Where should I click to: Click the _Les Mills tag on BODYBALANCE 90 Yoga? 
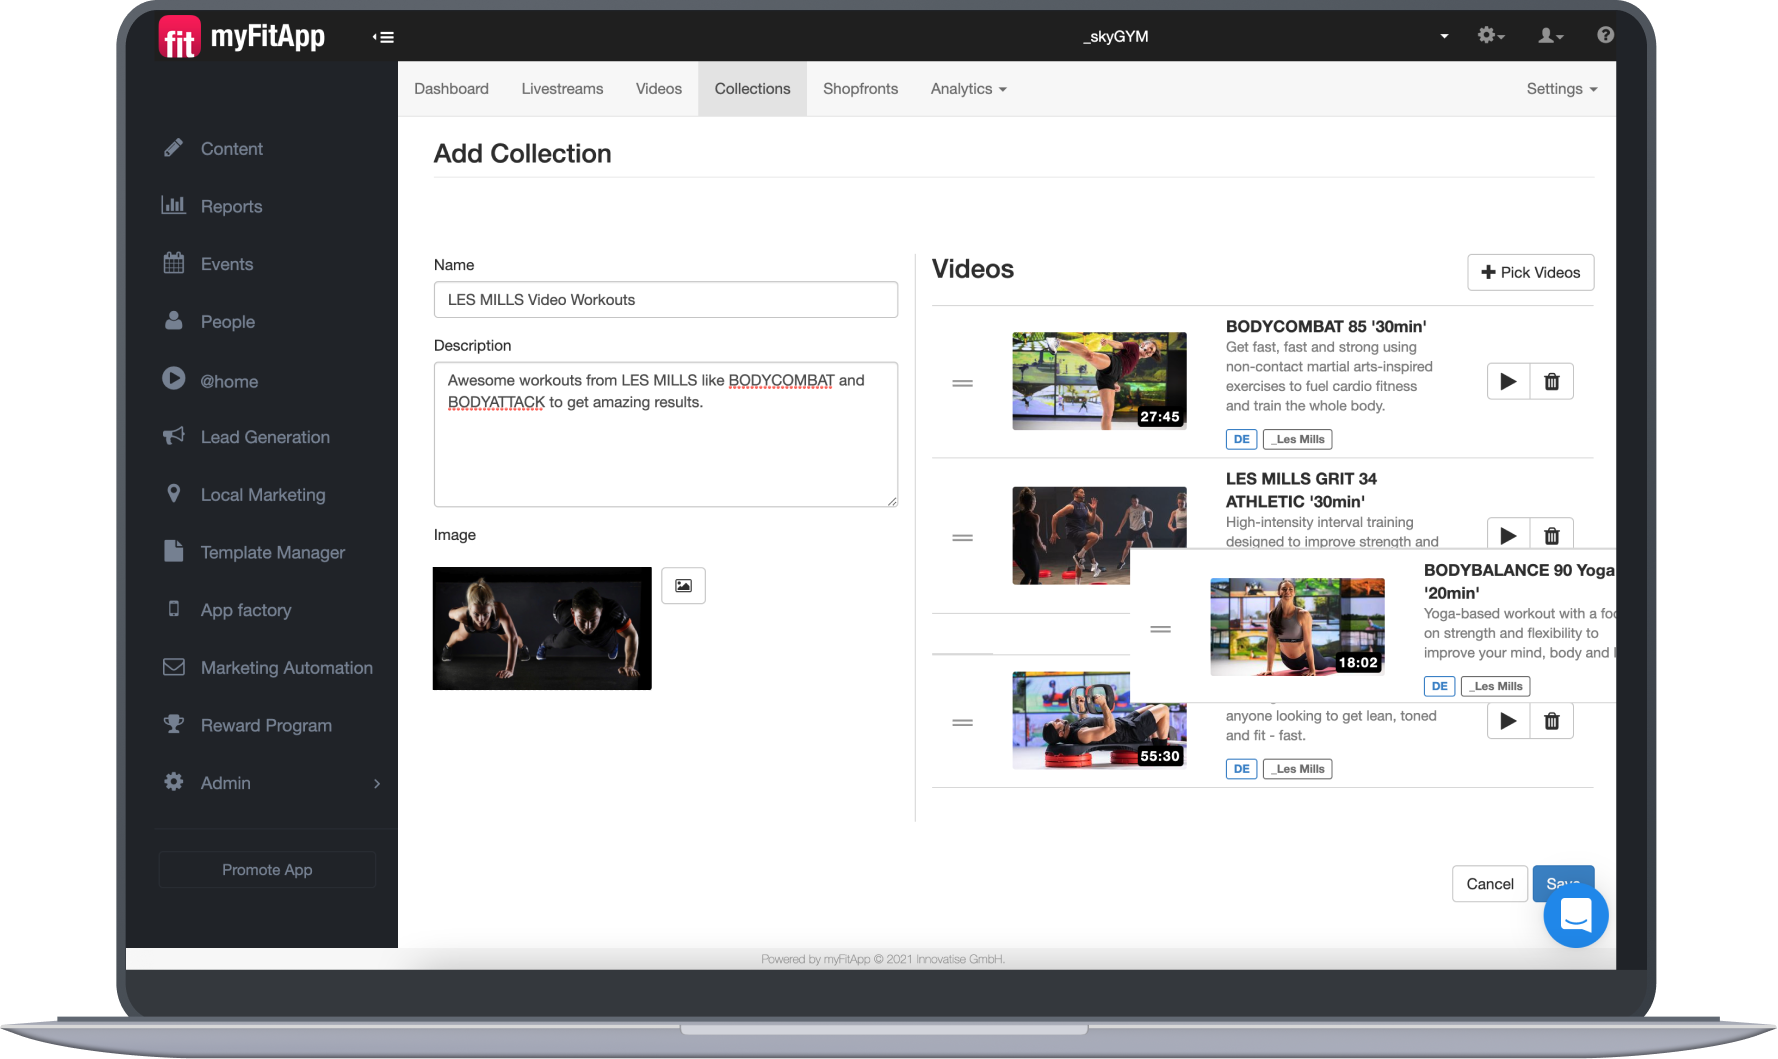[x=1496, y=686]
